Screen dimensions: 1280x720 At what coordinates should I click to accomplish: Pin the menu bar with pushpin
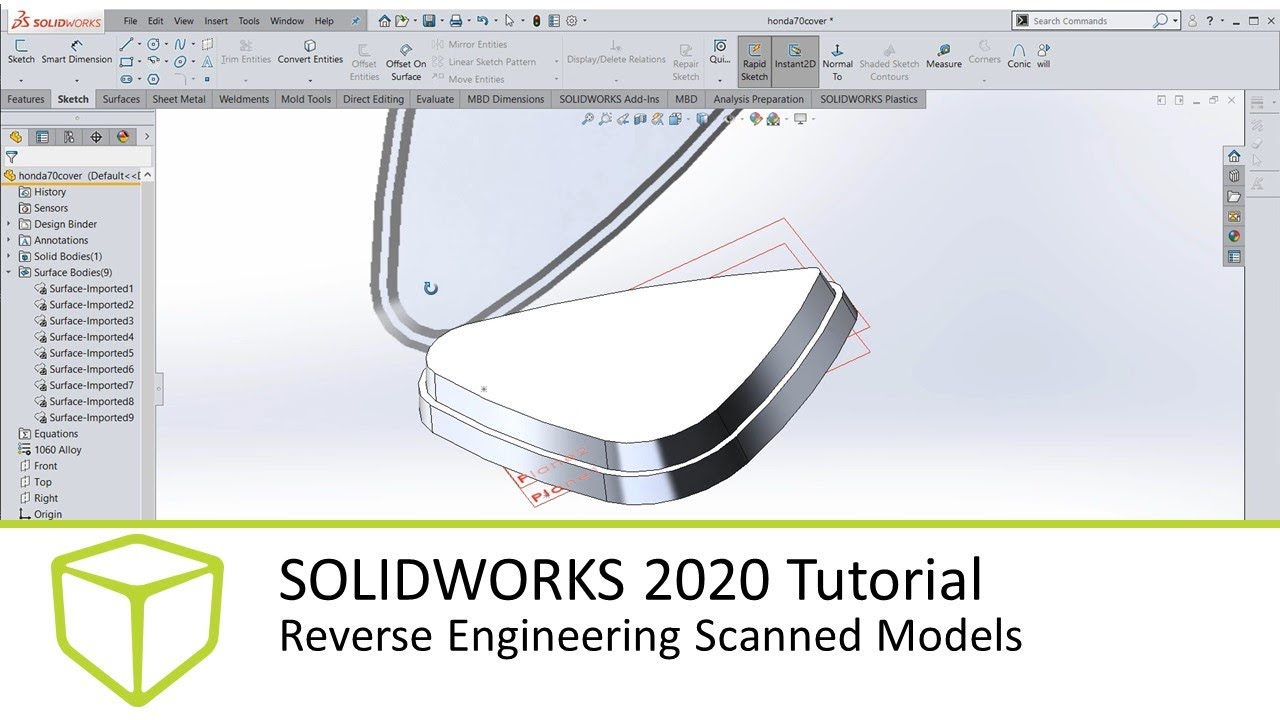click(x=355, y=20)
